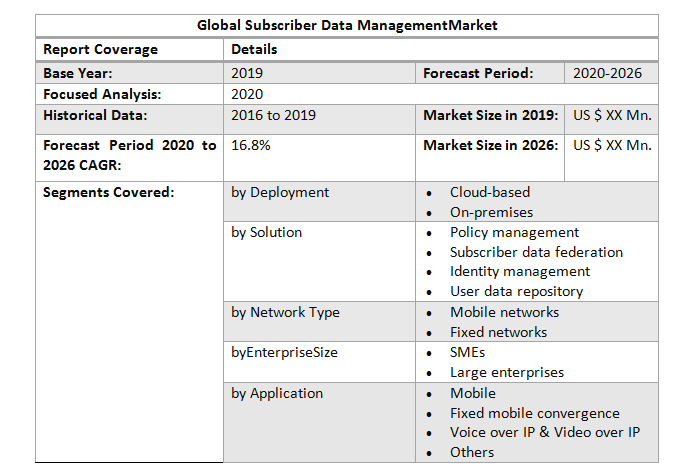Select the Subscriber data federation entry
The width and height of the screenshot is (679, 476).
[536, 252]
